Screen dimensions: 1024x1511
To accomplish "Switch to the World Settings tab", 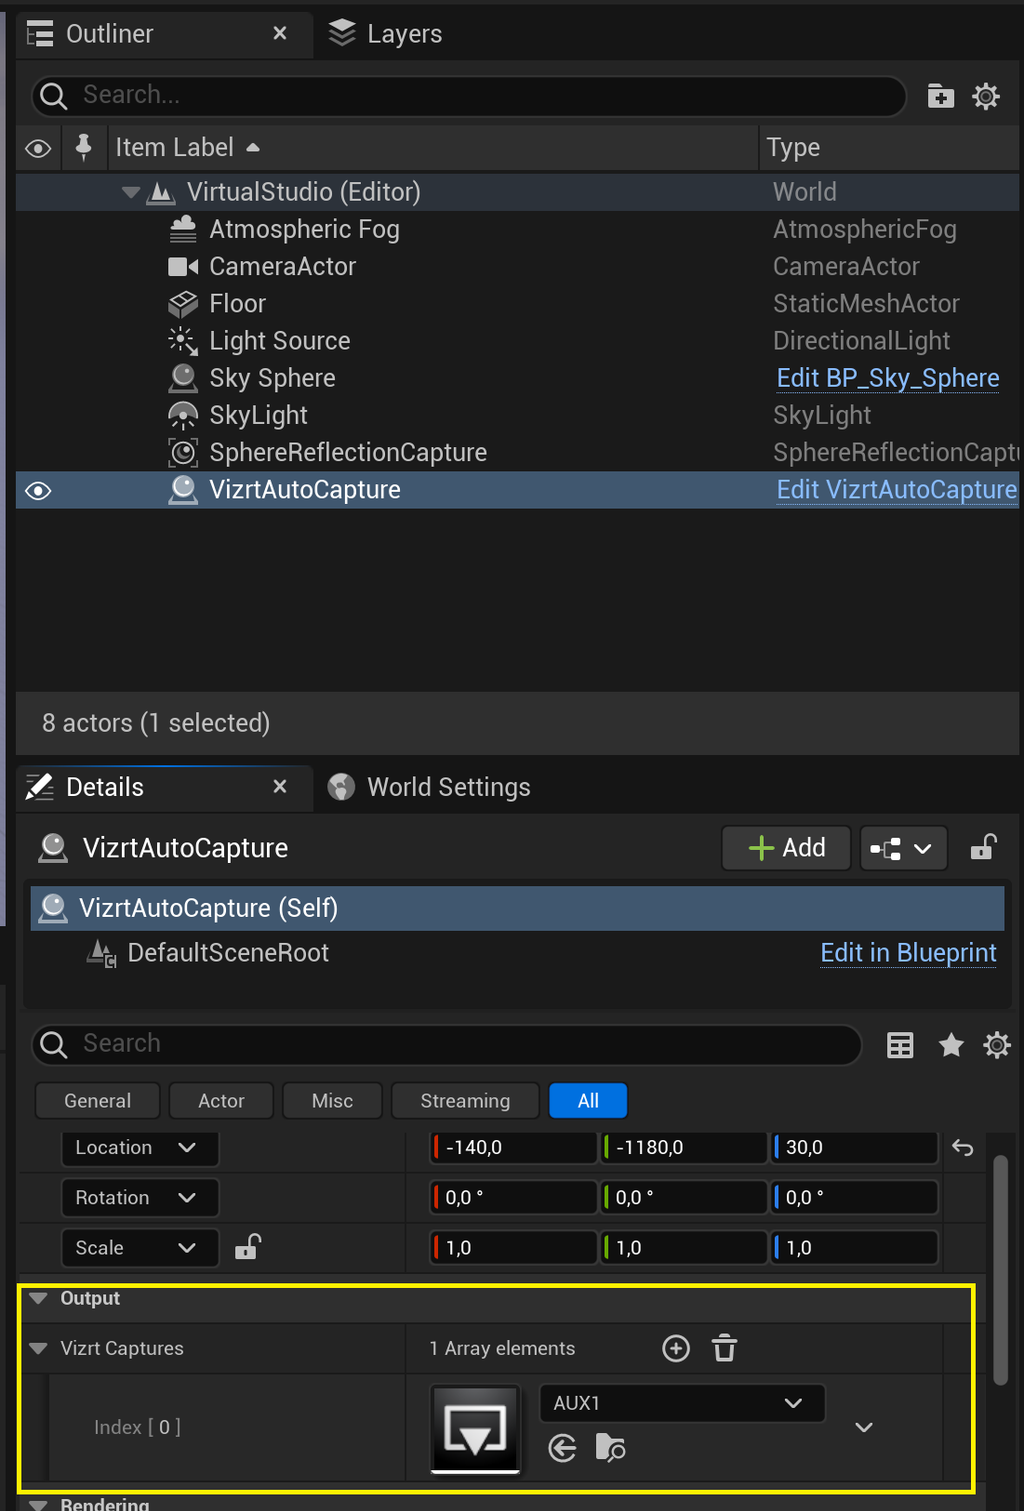I will (430, 788).
